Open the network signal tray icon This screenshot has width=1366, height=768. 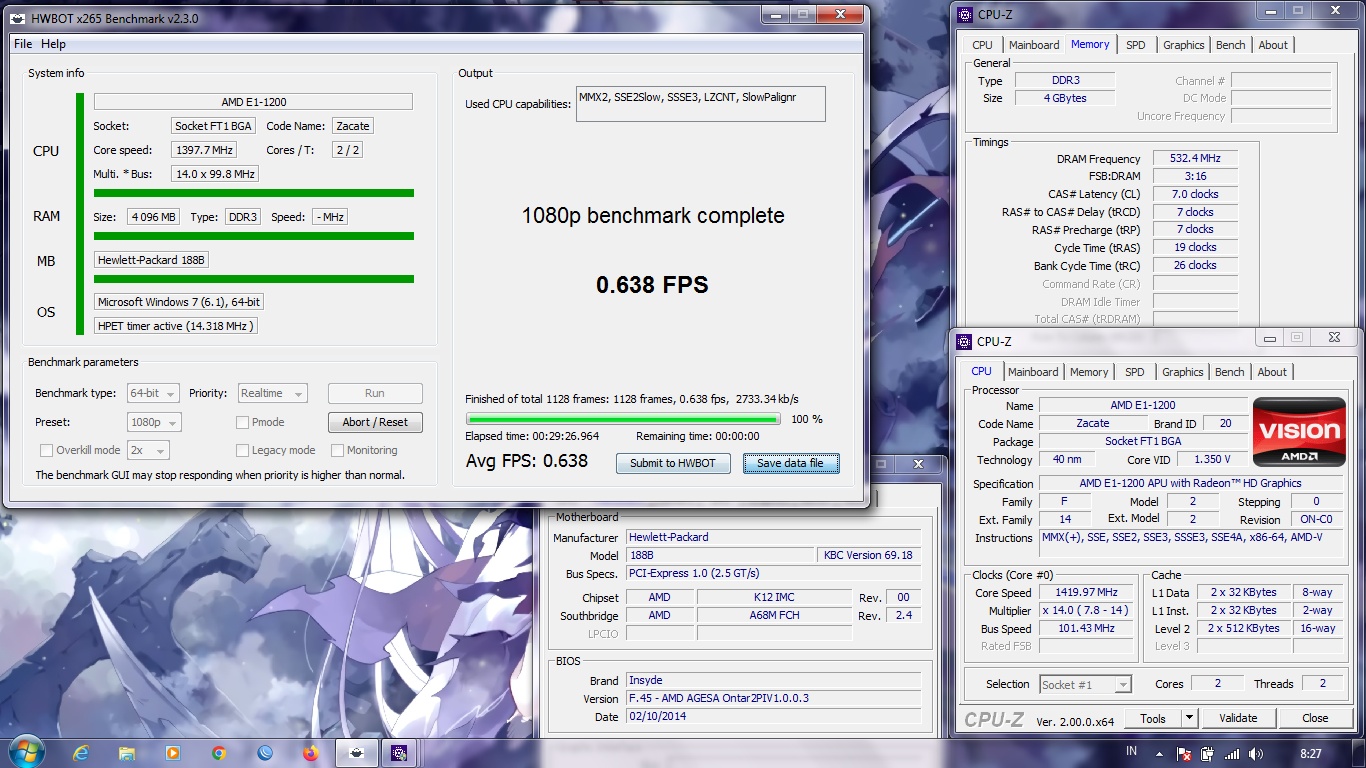1232,753
